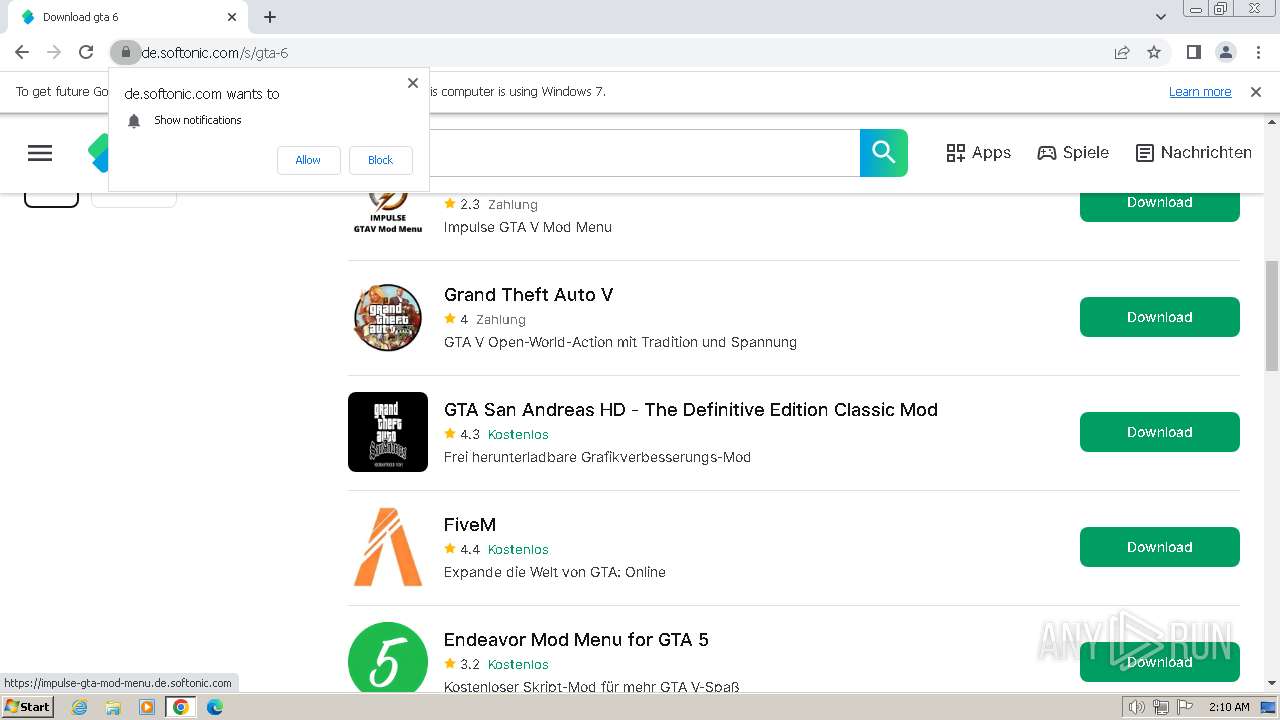Close the notification permission popup
This screenshot has height=720, width=1280.
[413, 83]
